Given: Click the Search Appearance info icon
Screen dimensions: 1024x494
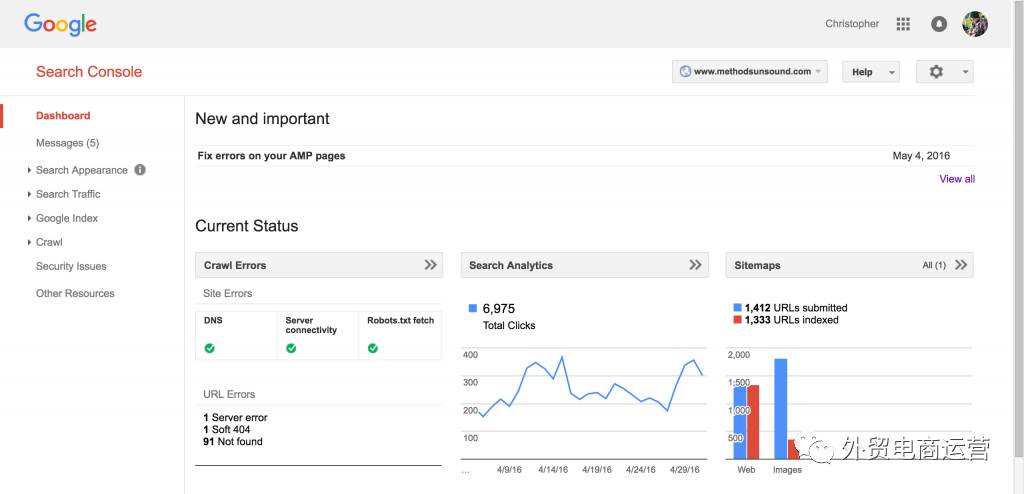Looking at the screenshot, I should coord(140,170).
